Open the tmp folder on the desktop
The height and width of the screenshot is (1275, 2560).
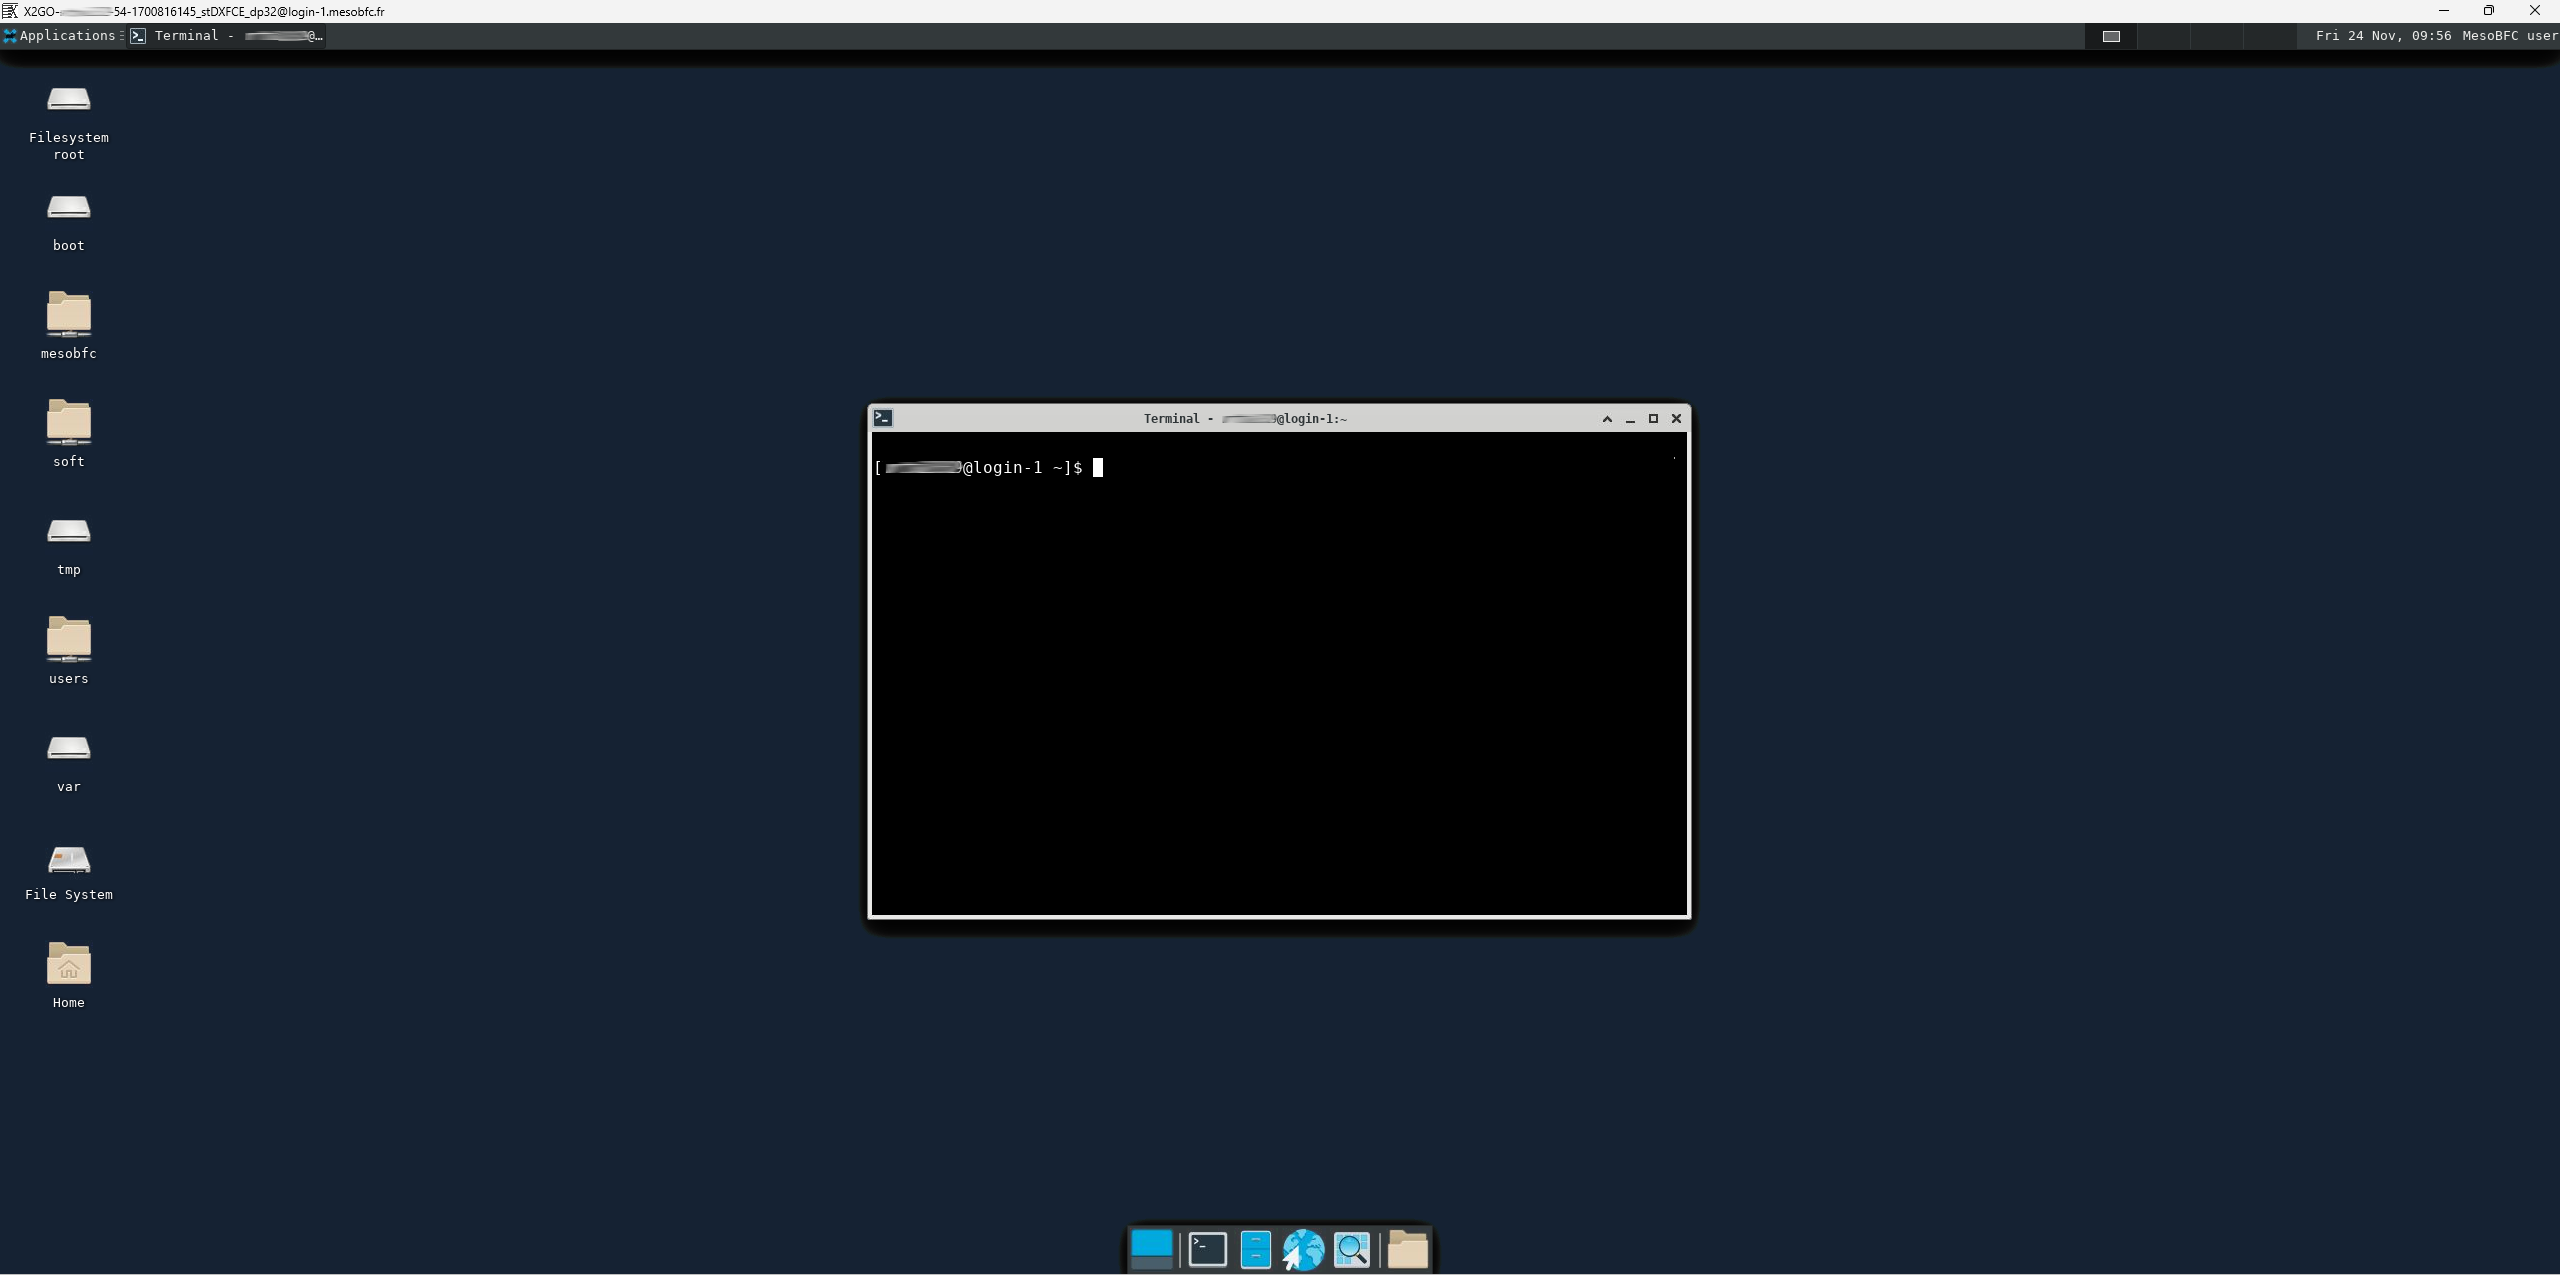point(68,531)
